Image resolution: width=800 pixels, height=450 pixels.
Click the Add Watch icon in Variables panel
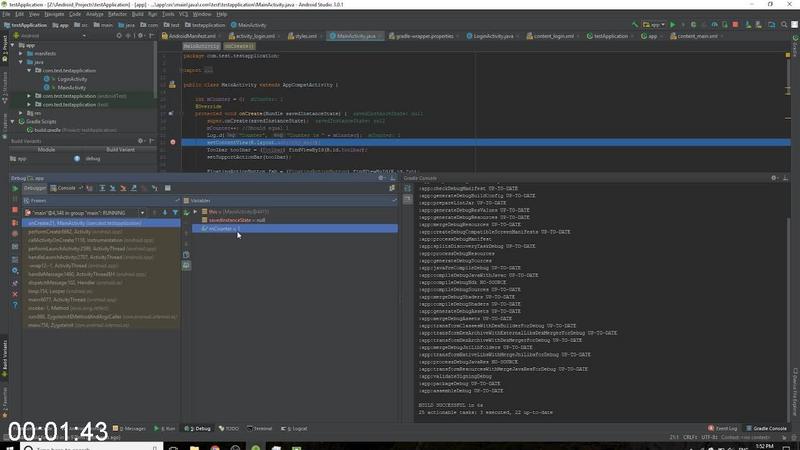coord(186,212)
